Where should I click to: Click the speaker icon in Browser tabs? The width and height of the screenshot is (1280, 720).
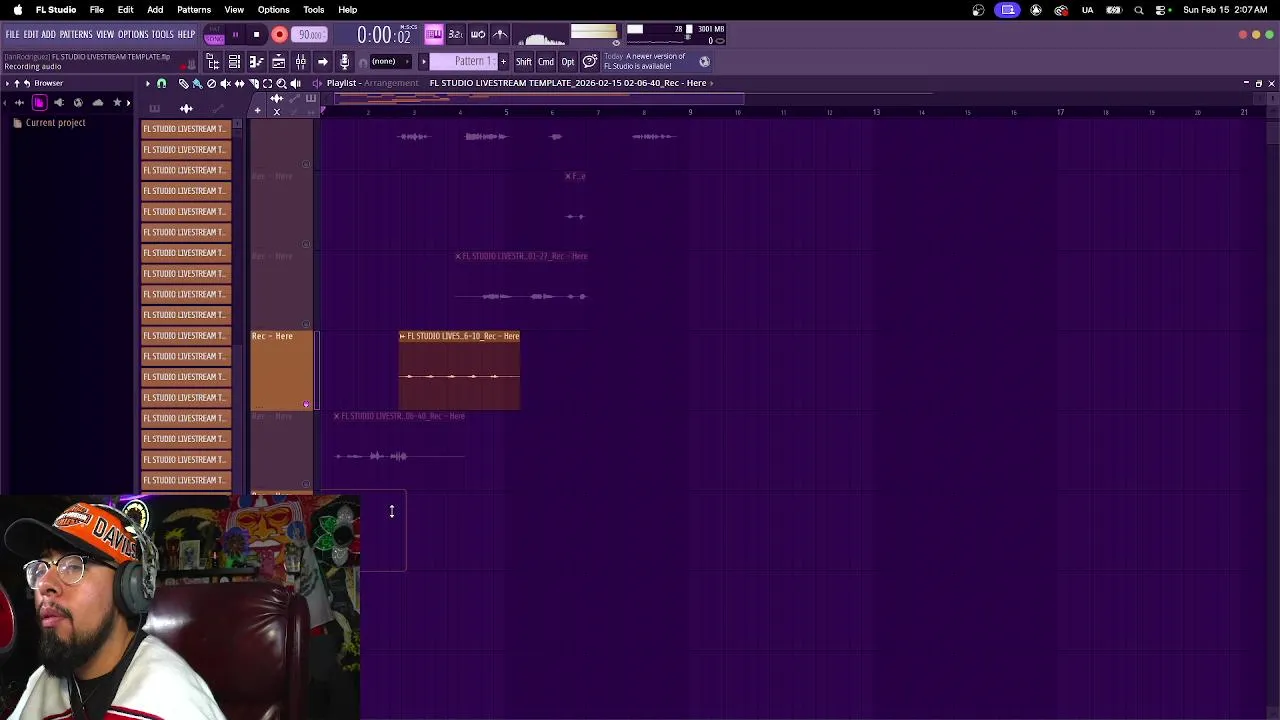click(59, 102)
